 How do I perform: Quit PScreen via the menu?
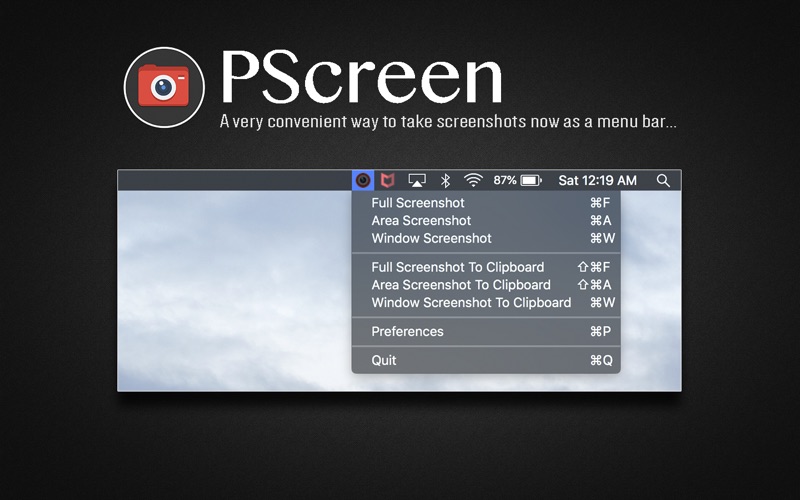pos(486,360)
